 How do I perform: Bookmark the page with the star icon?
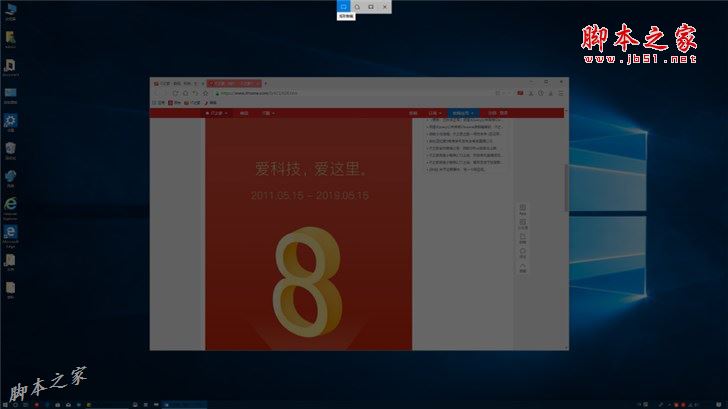tap(206, 93)
